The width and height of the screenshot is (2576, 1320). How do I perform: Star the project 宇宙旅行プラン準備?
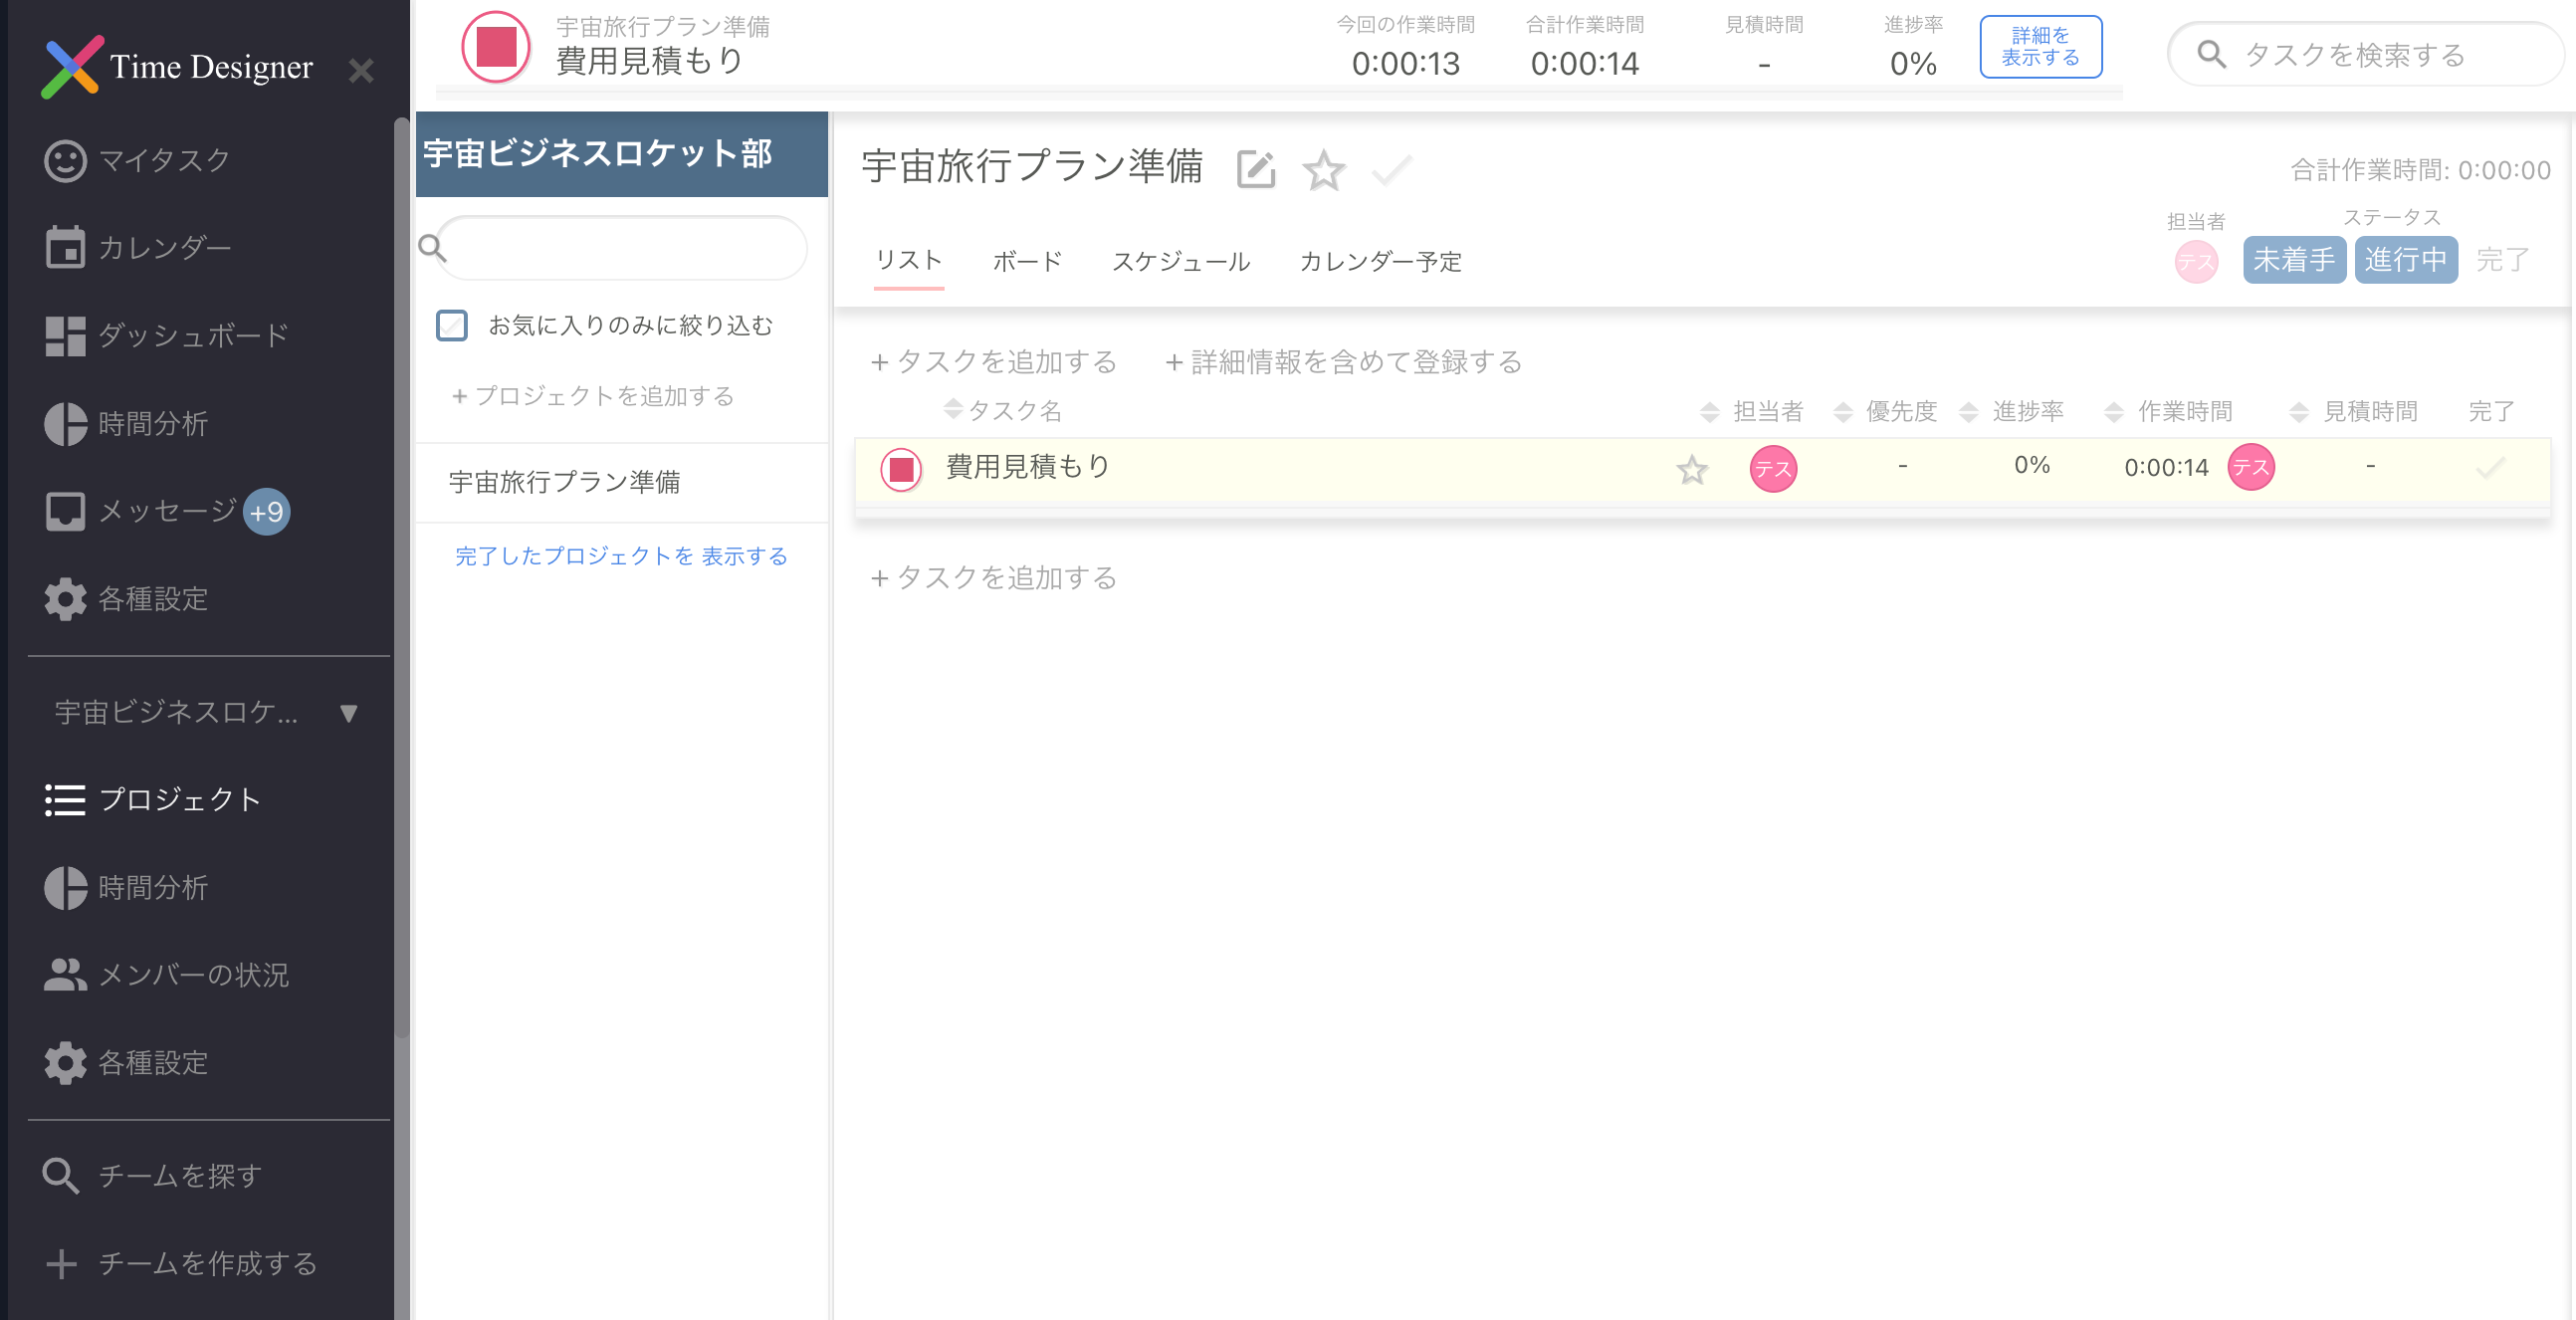(x=1324, y=171)
